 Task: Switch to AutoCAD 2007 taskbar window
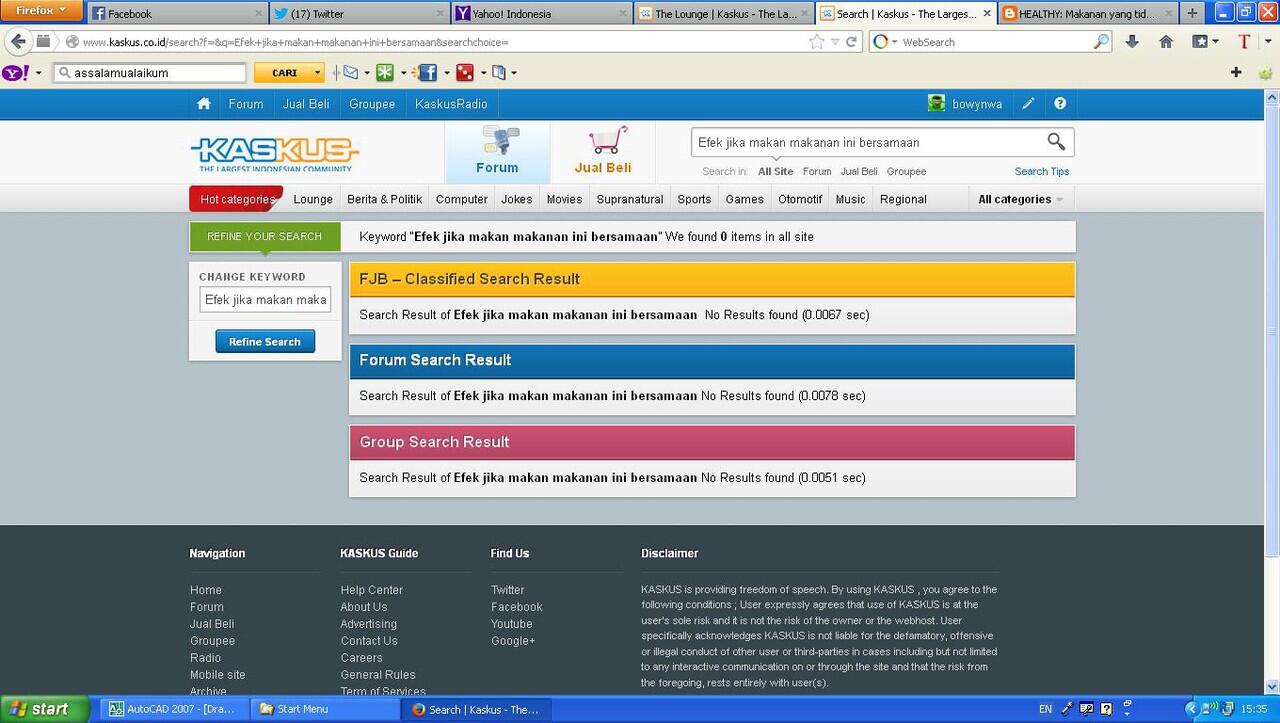pyautogui.click(x=173, y=709)
